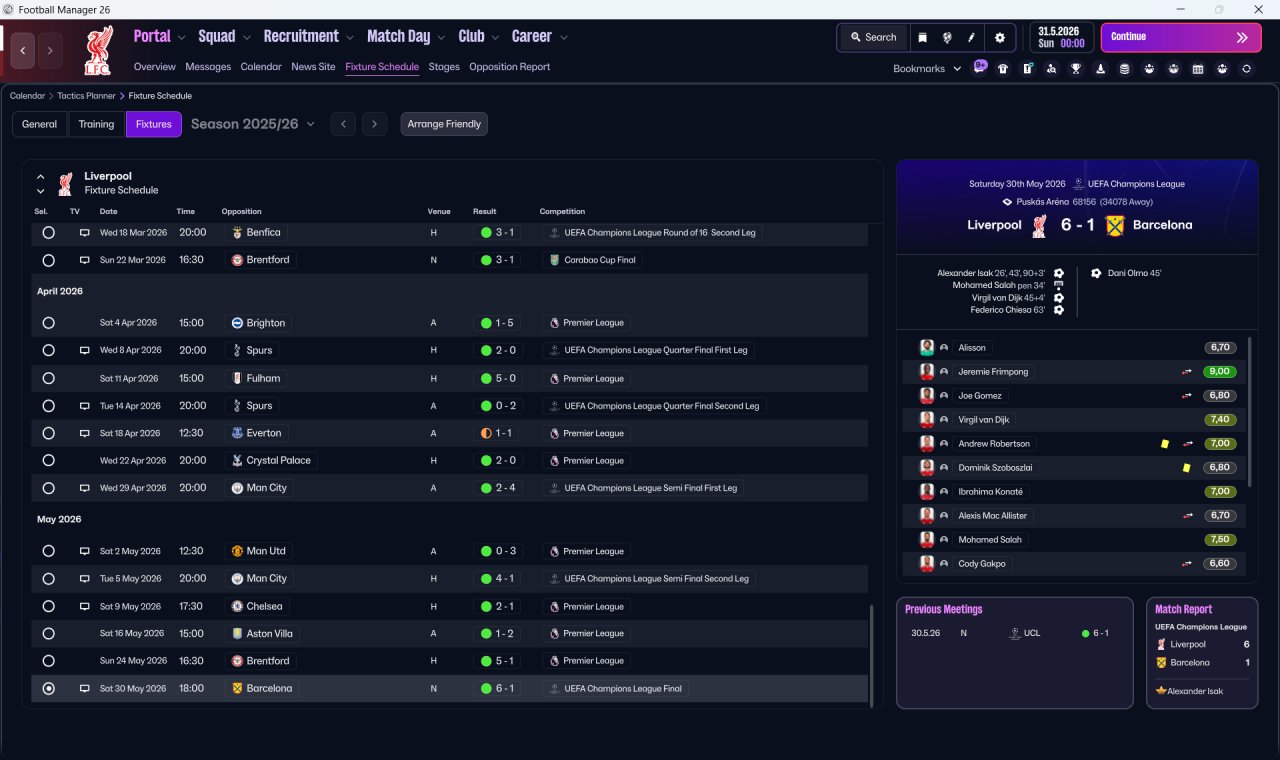
Task: Click the TV icon in the Benfica row
Action: [85, 232]
